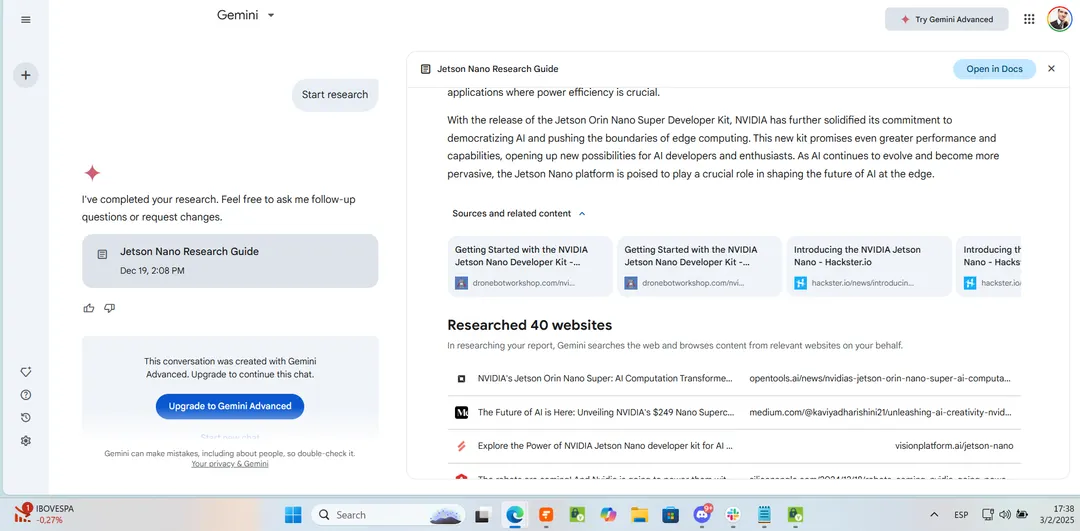Open the visionplatform.ai/jetson-nano URL
This screenshot has height=531, width=1080.
coord(954,446)
